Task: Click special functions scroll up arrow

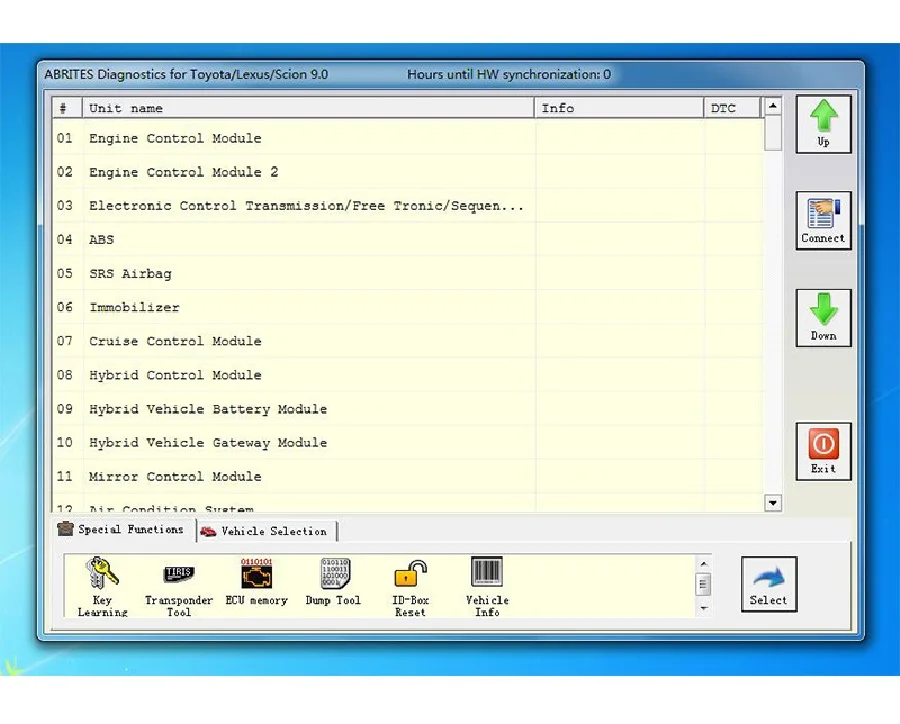Action: click(703, 564)
